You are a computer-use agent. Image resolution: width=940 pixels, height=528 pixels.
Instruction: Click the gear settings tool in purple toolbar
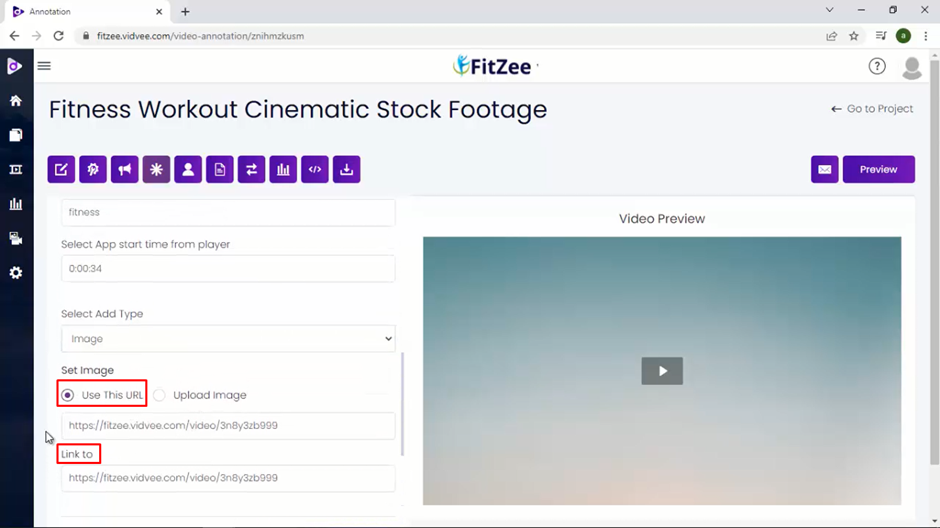point(93,170)
